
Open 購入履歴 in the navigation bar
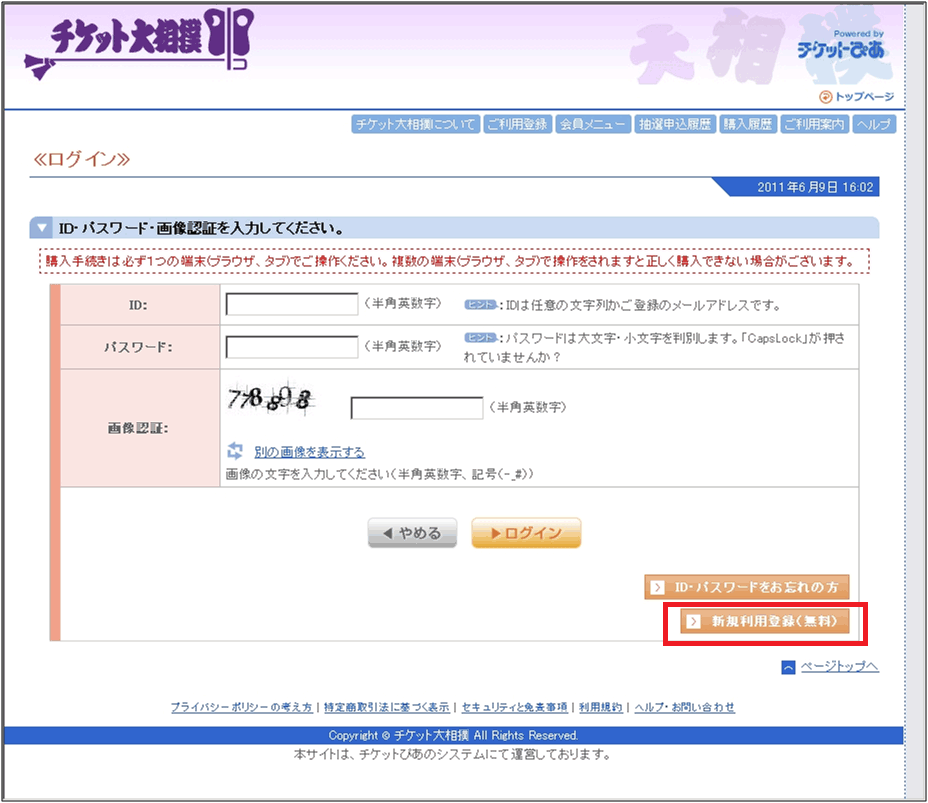click(x=748, y=125)
